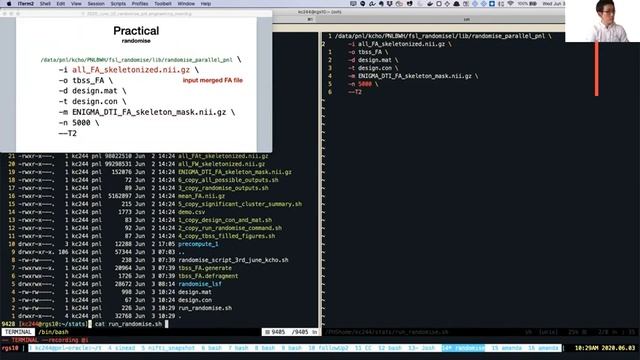Open the View menu

tap(76, 4)
